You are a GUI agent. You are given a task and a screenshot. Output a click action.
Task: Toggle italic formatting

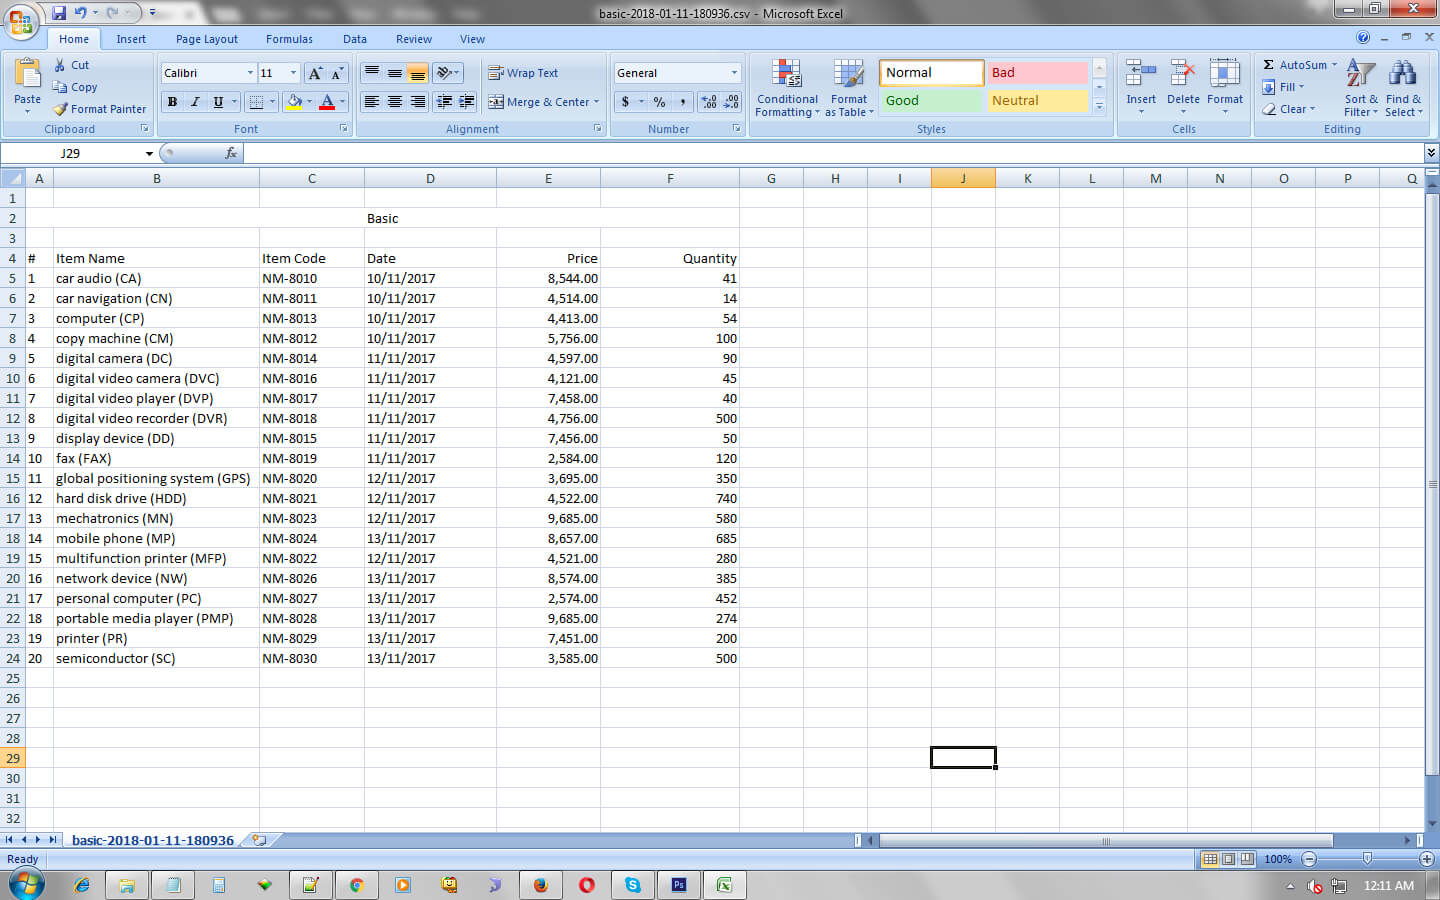[x=195, y=102]
